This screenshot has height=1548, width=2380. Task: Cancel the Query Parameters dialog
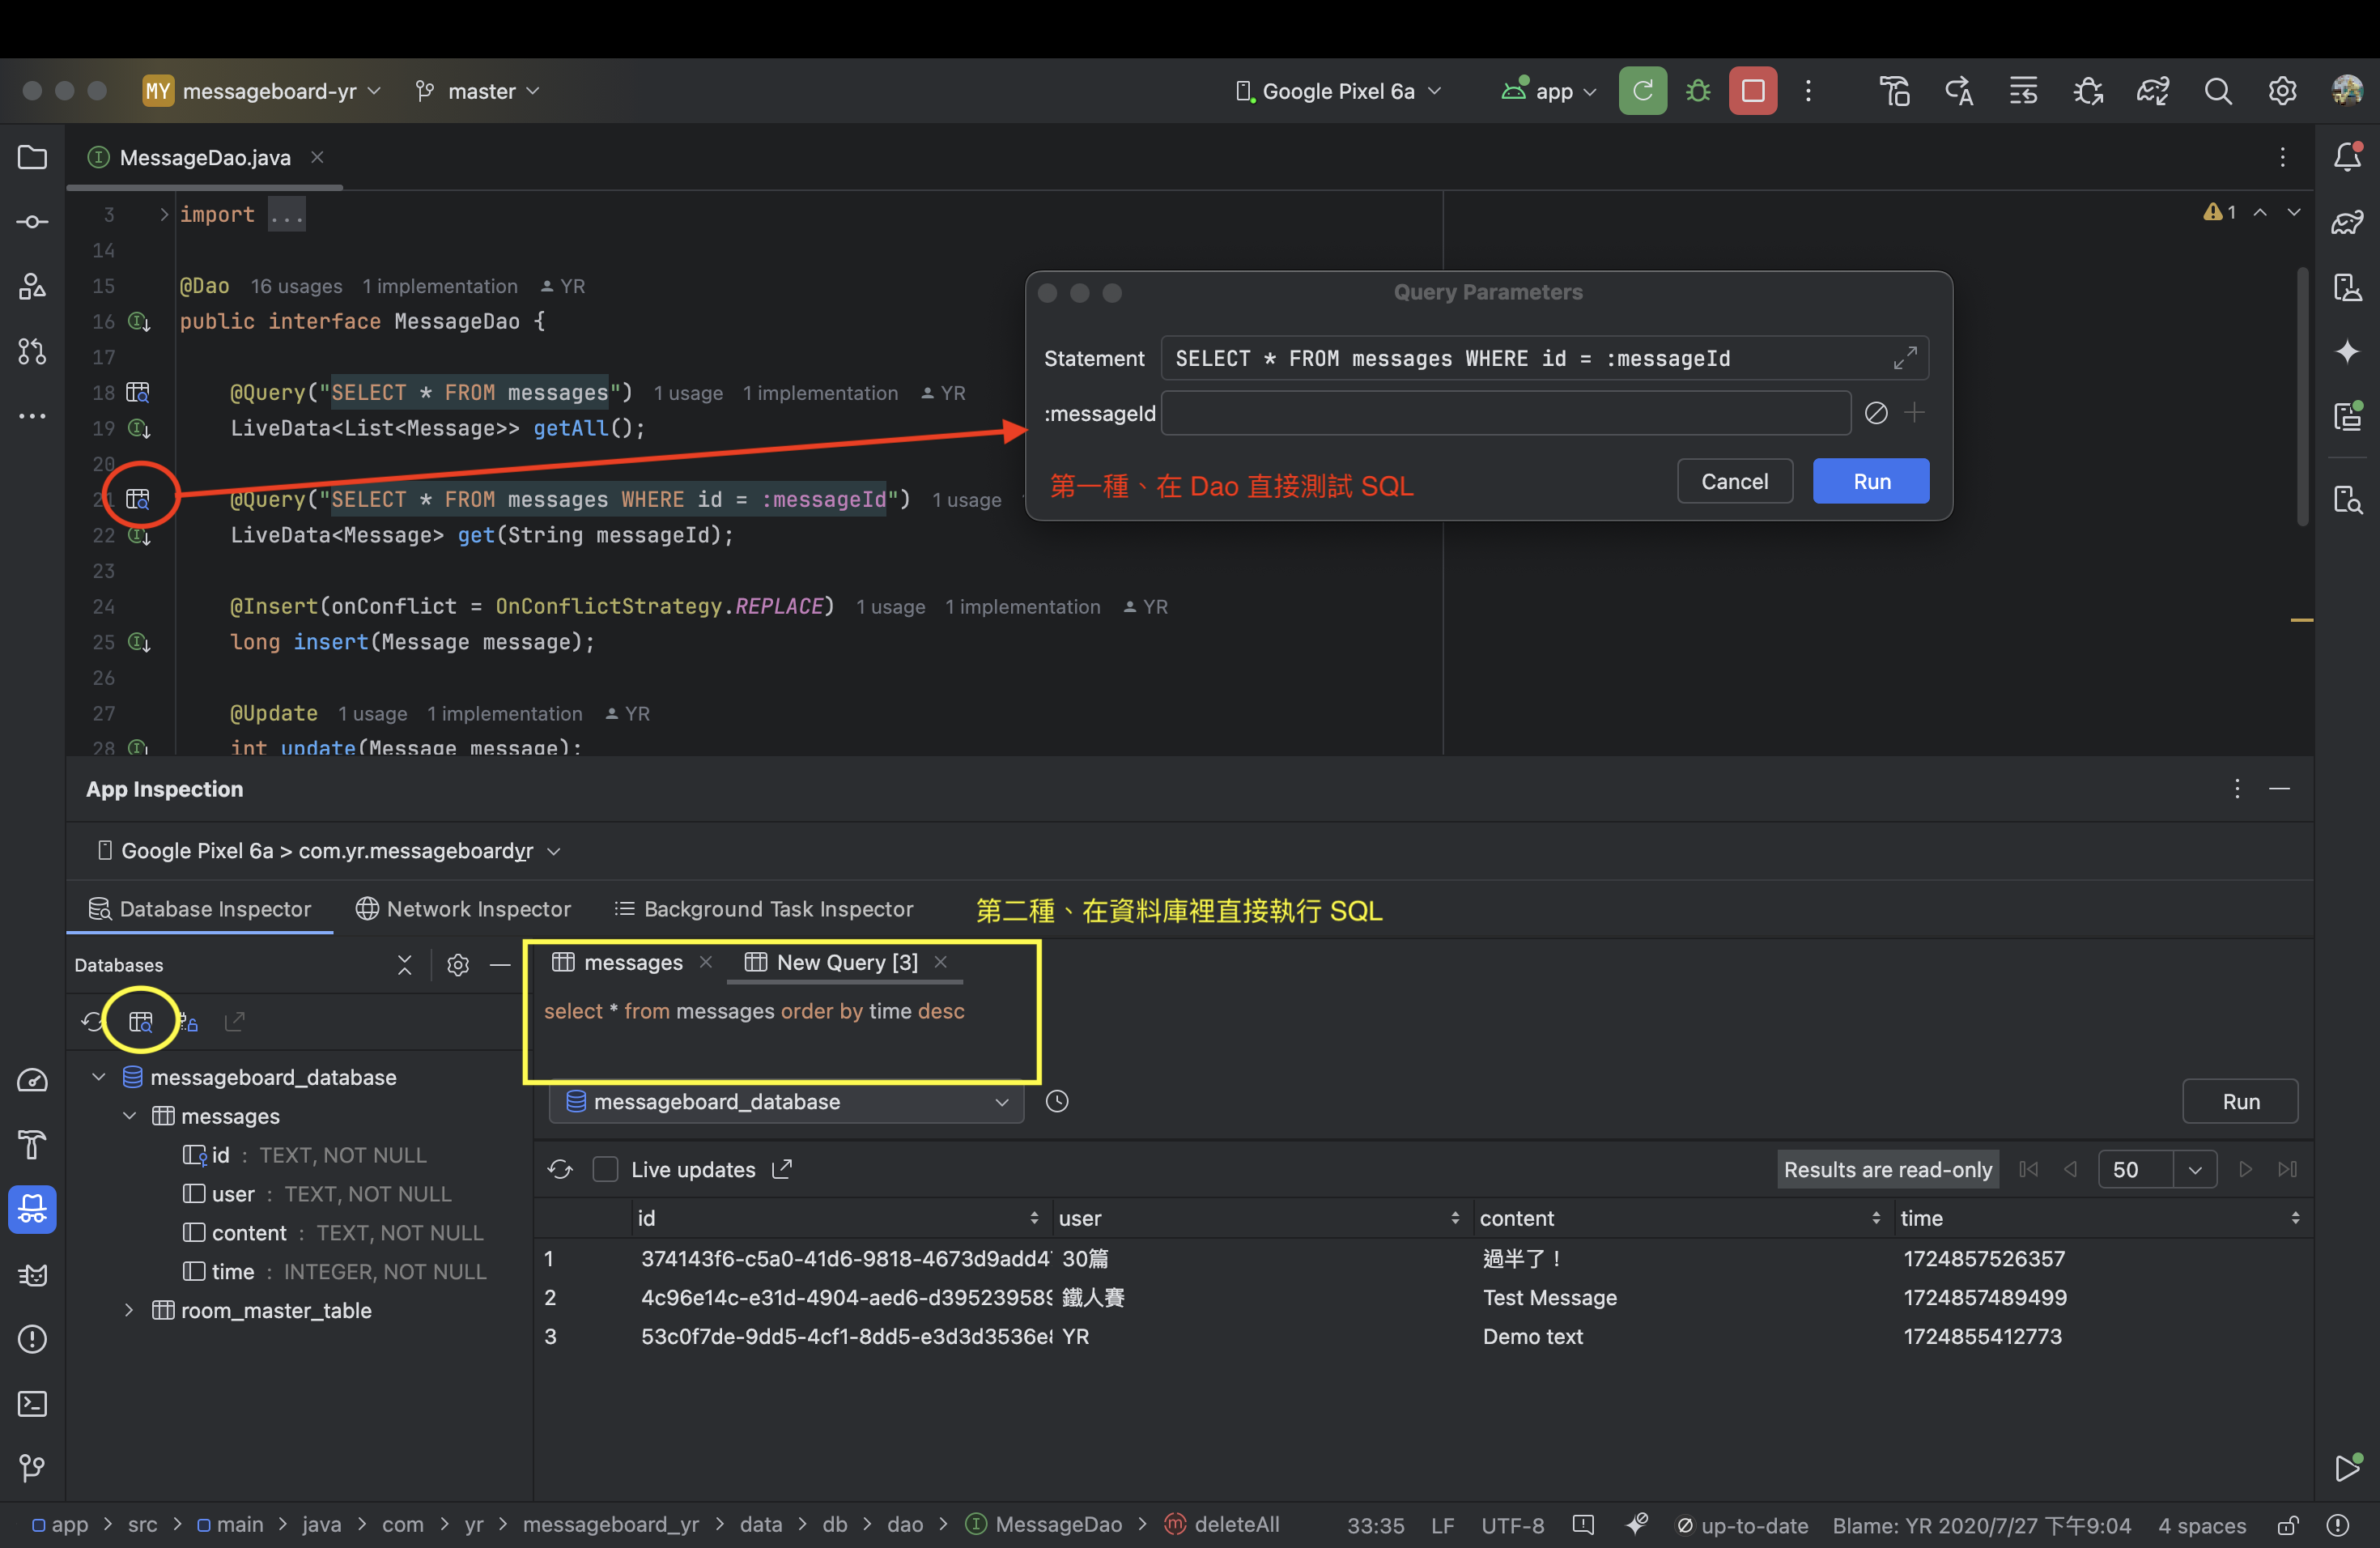(1734, 481)
